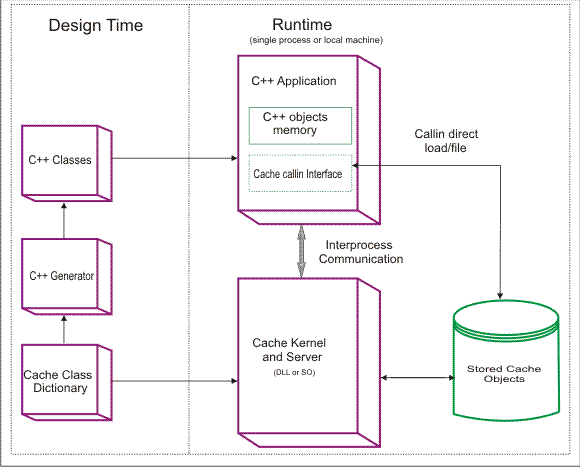Select the "(single process or local machine)" subtitle
Viewport: 580px width, 467px height.
(316, 40)
